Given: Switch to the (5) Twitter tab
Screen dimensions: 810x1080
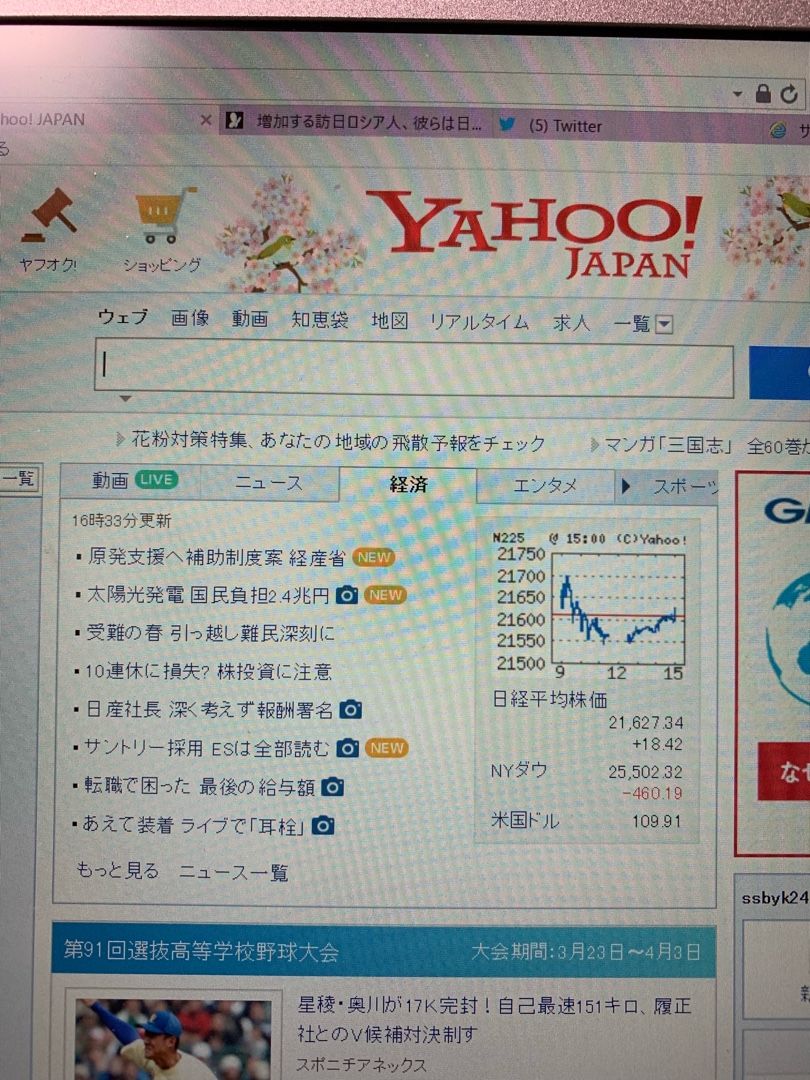Looking at the screenshot, I should (565, 126).
